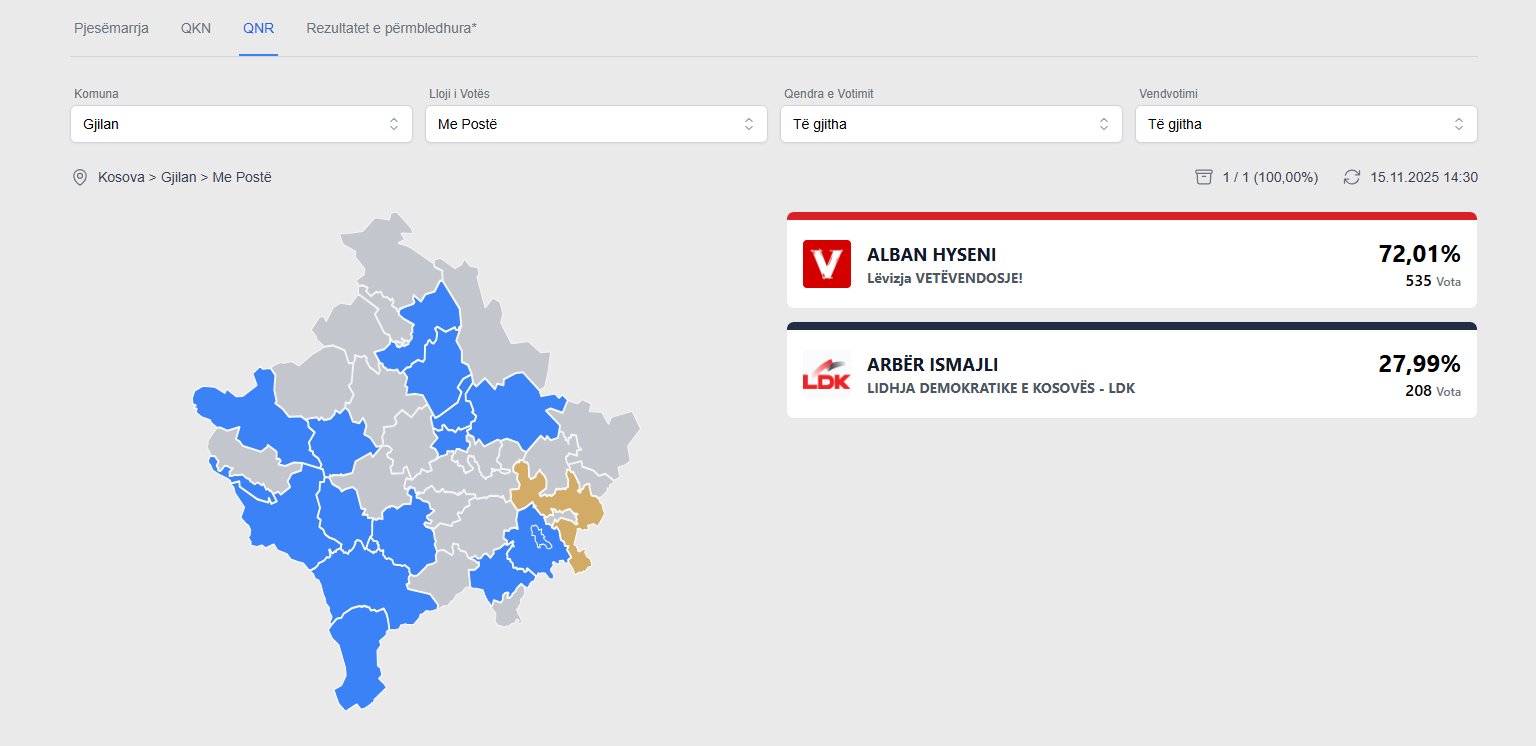Click the 72,01% percentage for Alban Hyseni
Viewport: 1536px width, 746px height.
1419,254
